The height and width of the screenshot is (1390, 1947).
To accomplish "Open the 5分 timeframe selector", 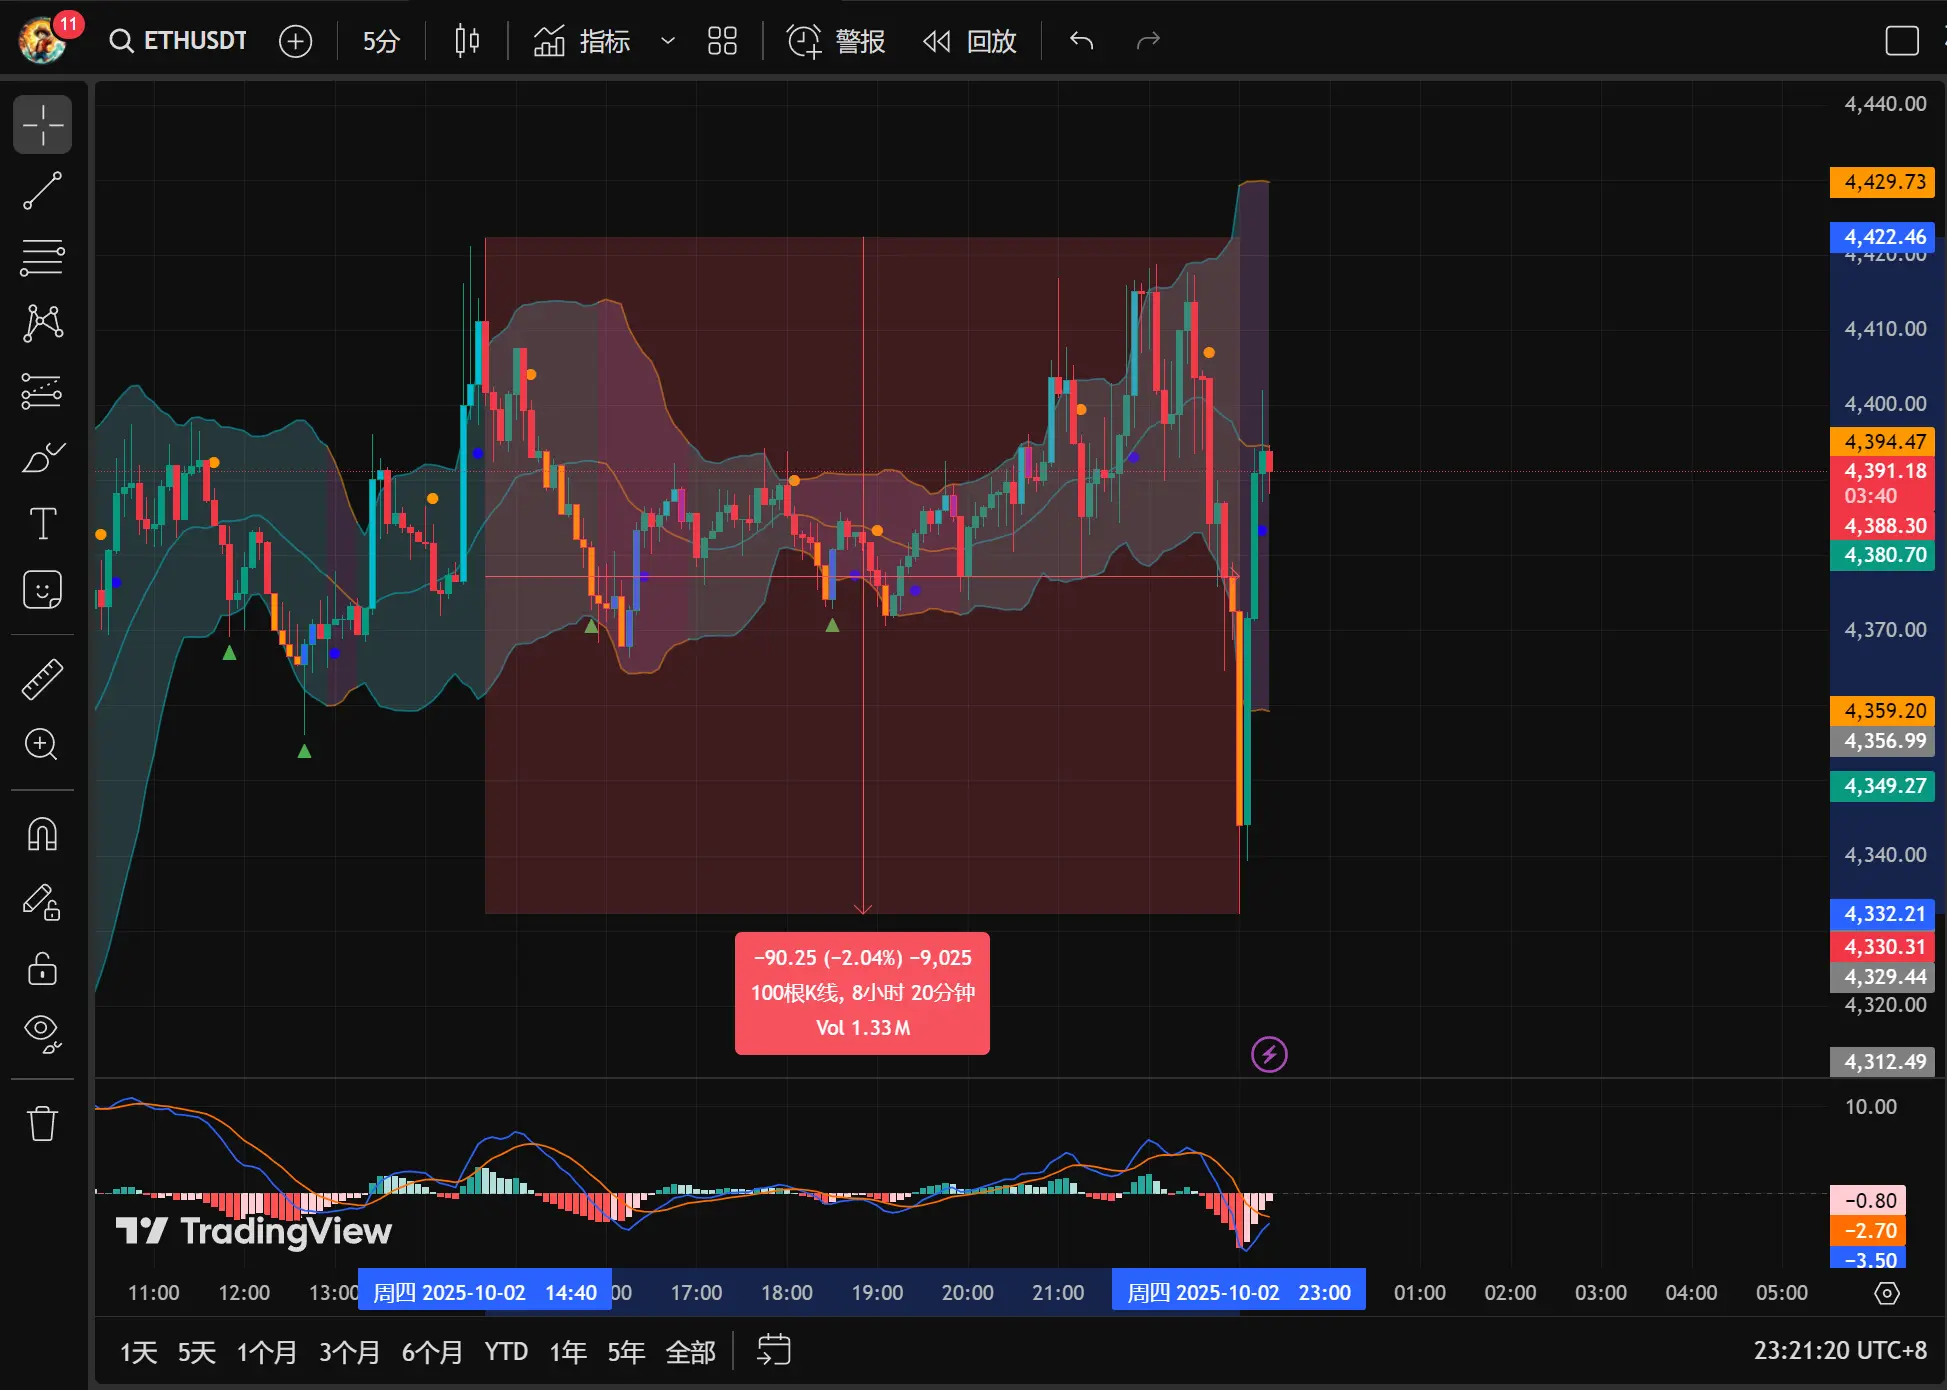I will 381,41.
